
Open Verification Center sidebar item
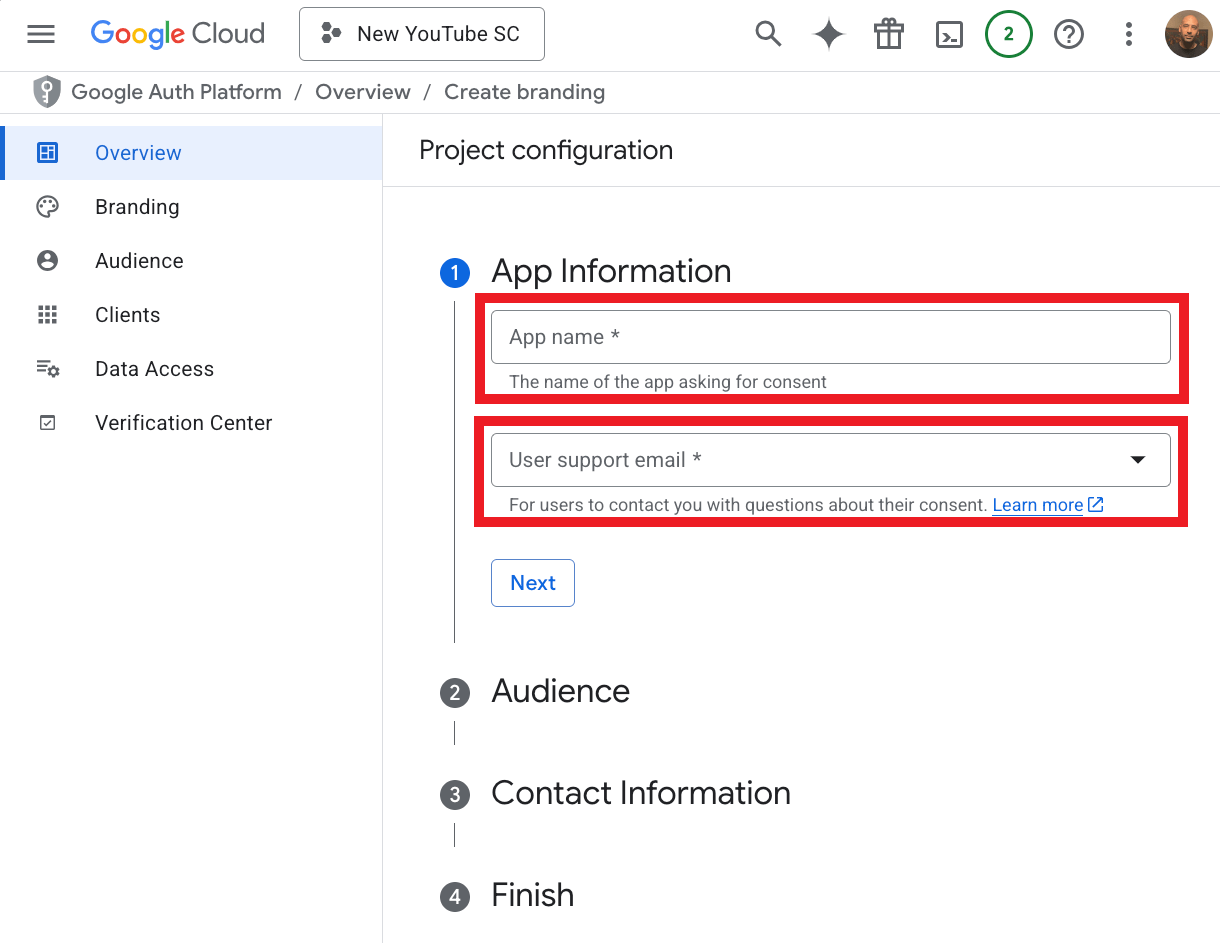(x=183, y=423)
